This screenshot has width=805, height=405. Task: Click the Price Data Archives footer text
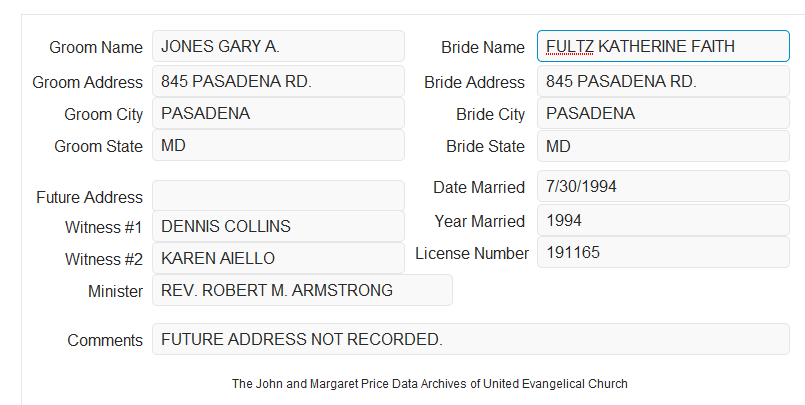click(430, 384)
